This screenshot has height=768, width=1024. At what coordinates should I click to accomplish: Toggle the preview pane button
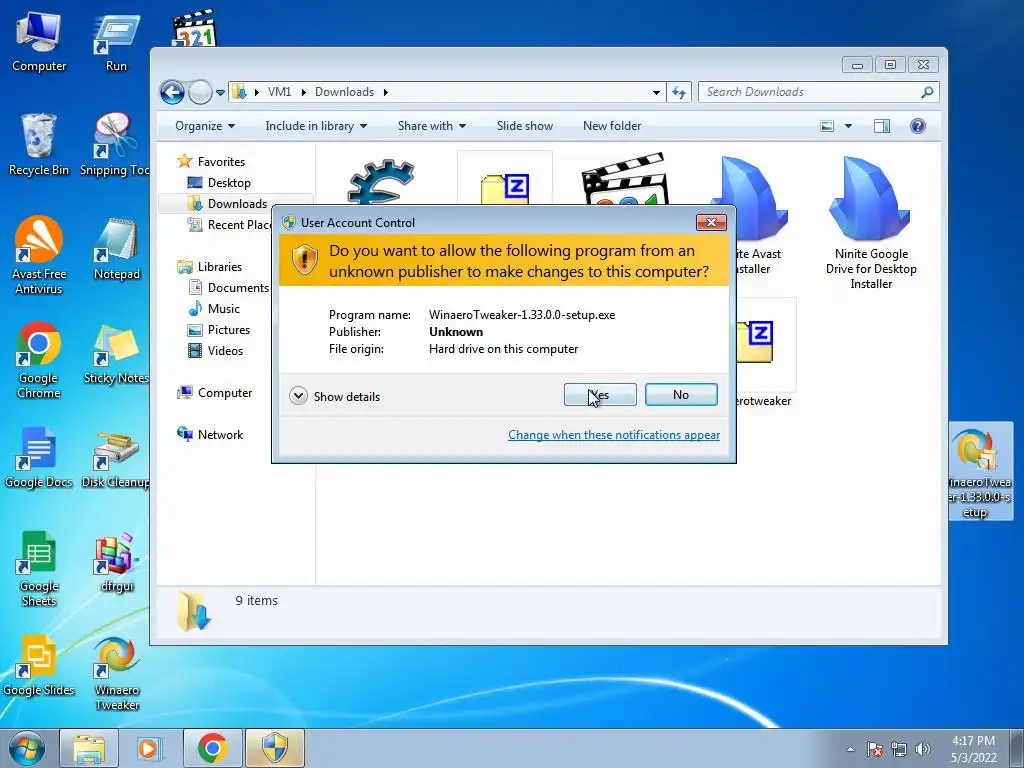point(882,126)
